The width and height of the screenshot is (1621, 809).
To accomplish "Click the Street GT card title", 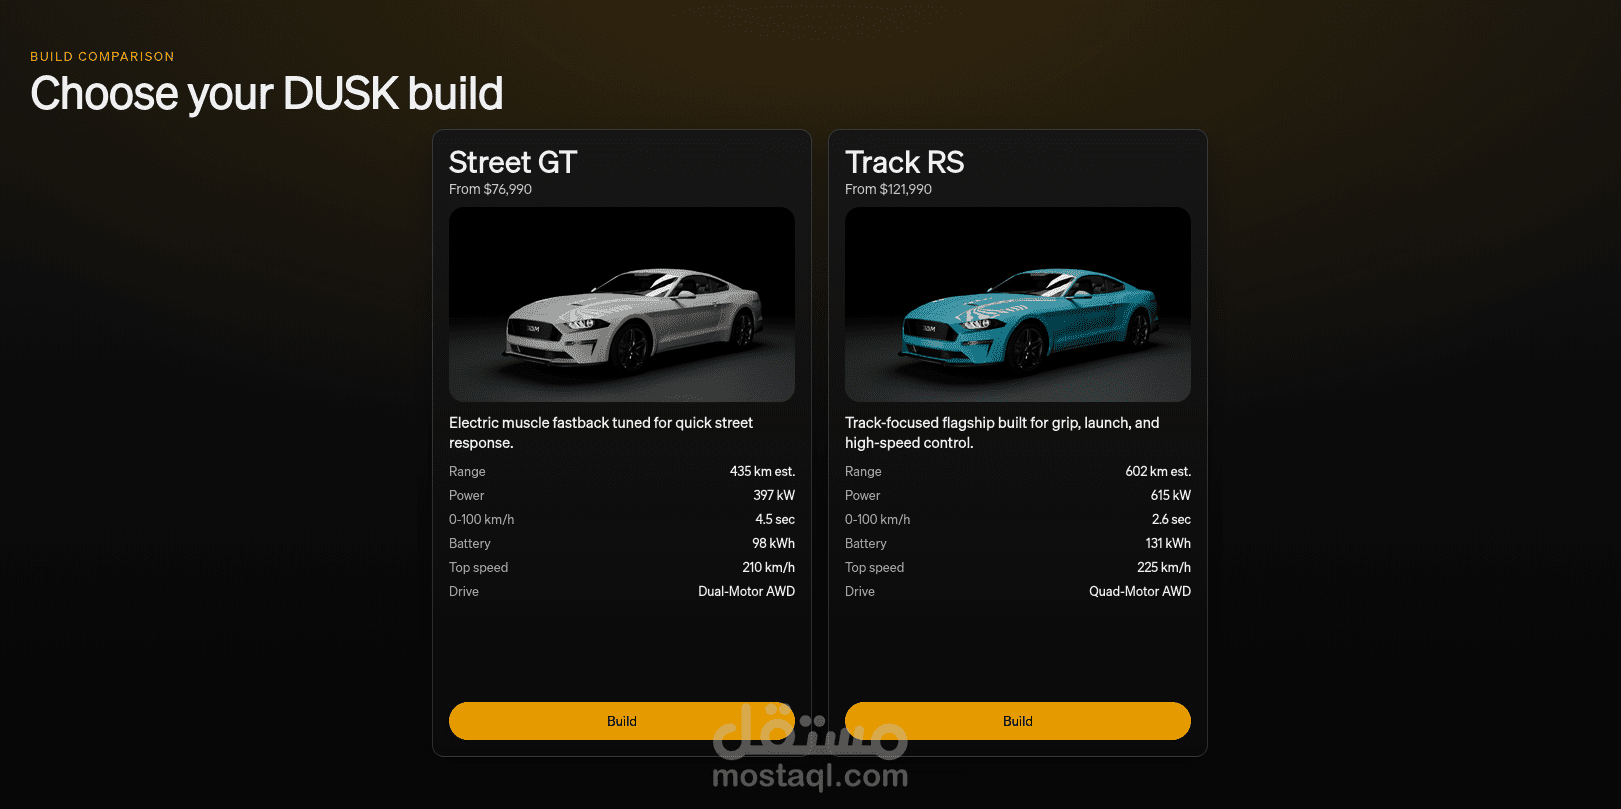I will point(513,162).
